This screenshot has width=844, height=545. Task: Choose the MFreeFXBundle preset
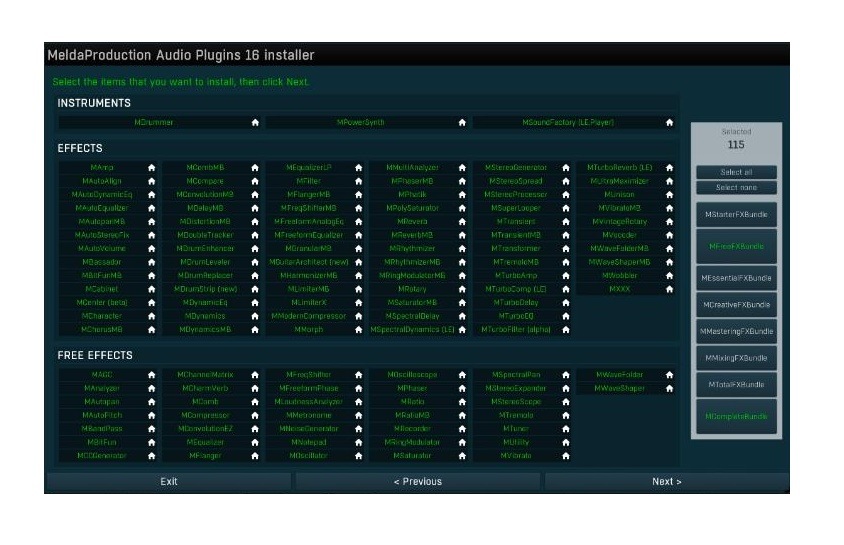tap(736, 246)
